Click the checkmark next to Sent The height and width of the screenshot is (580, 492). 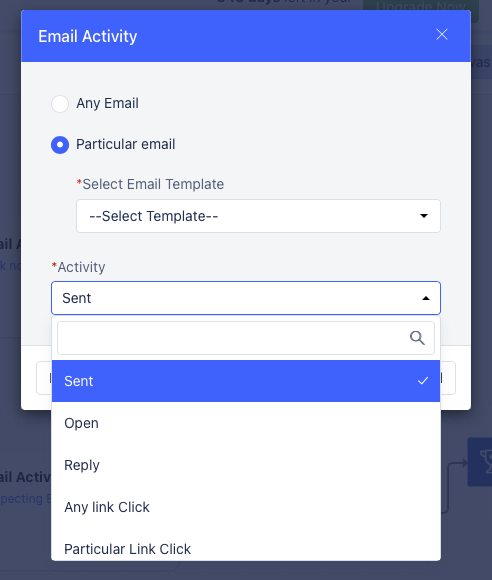(x=423, y=381)
